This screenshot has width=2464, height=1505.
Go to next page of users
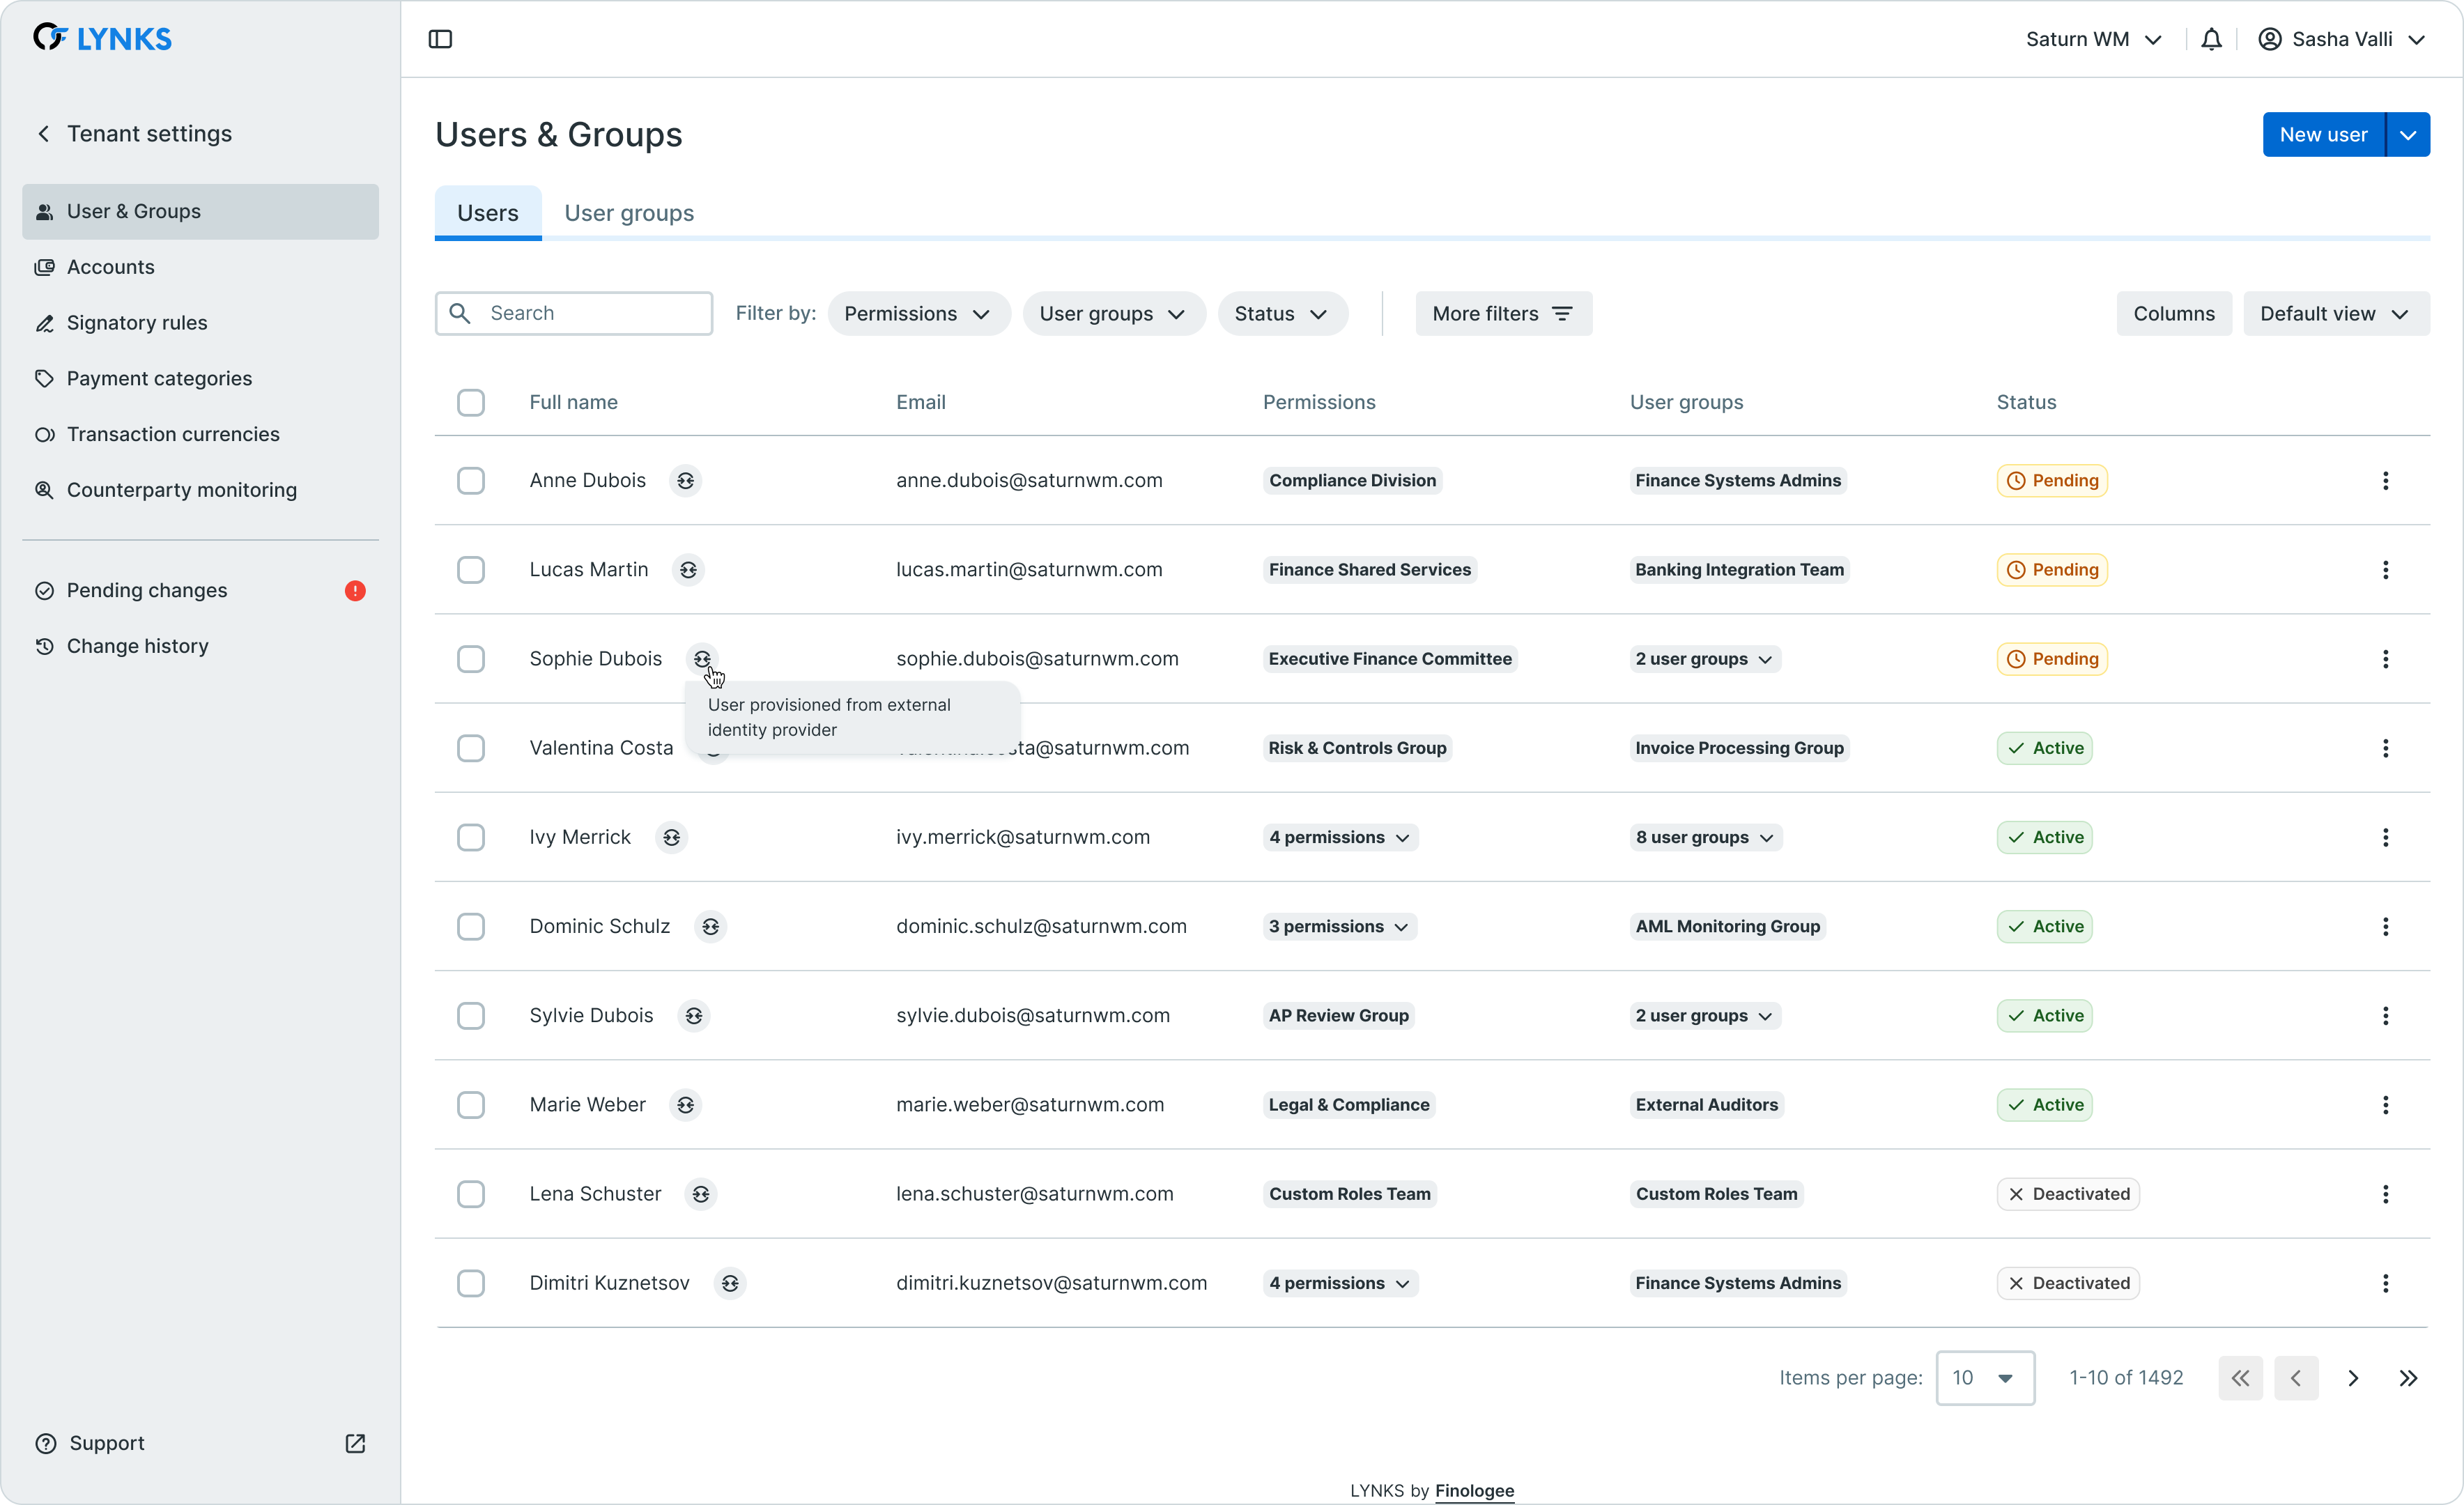(2352, 1378)
